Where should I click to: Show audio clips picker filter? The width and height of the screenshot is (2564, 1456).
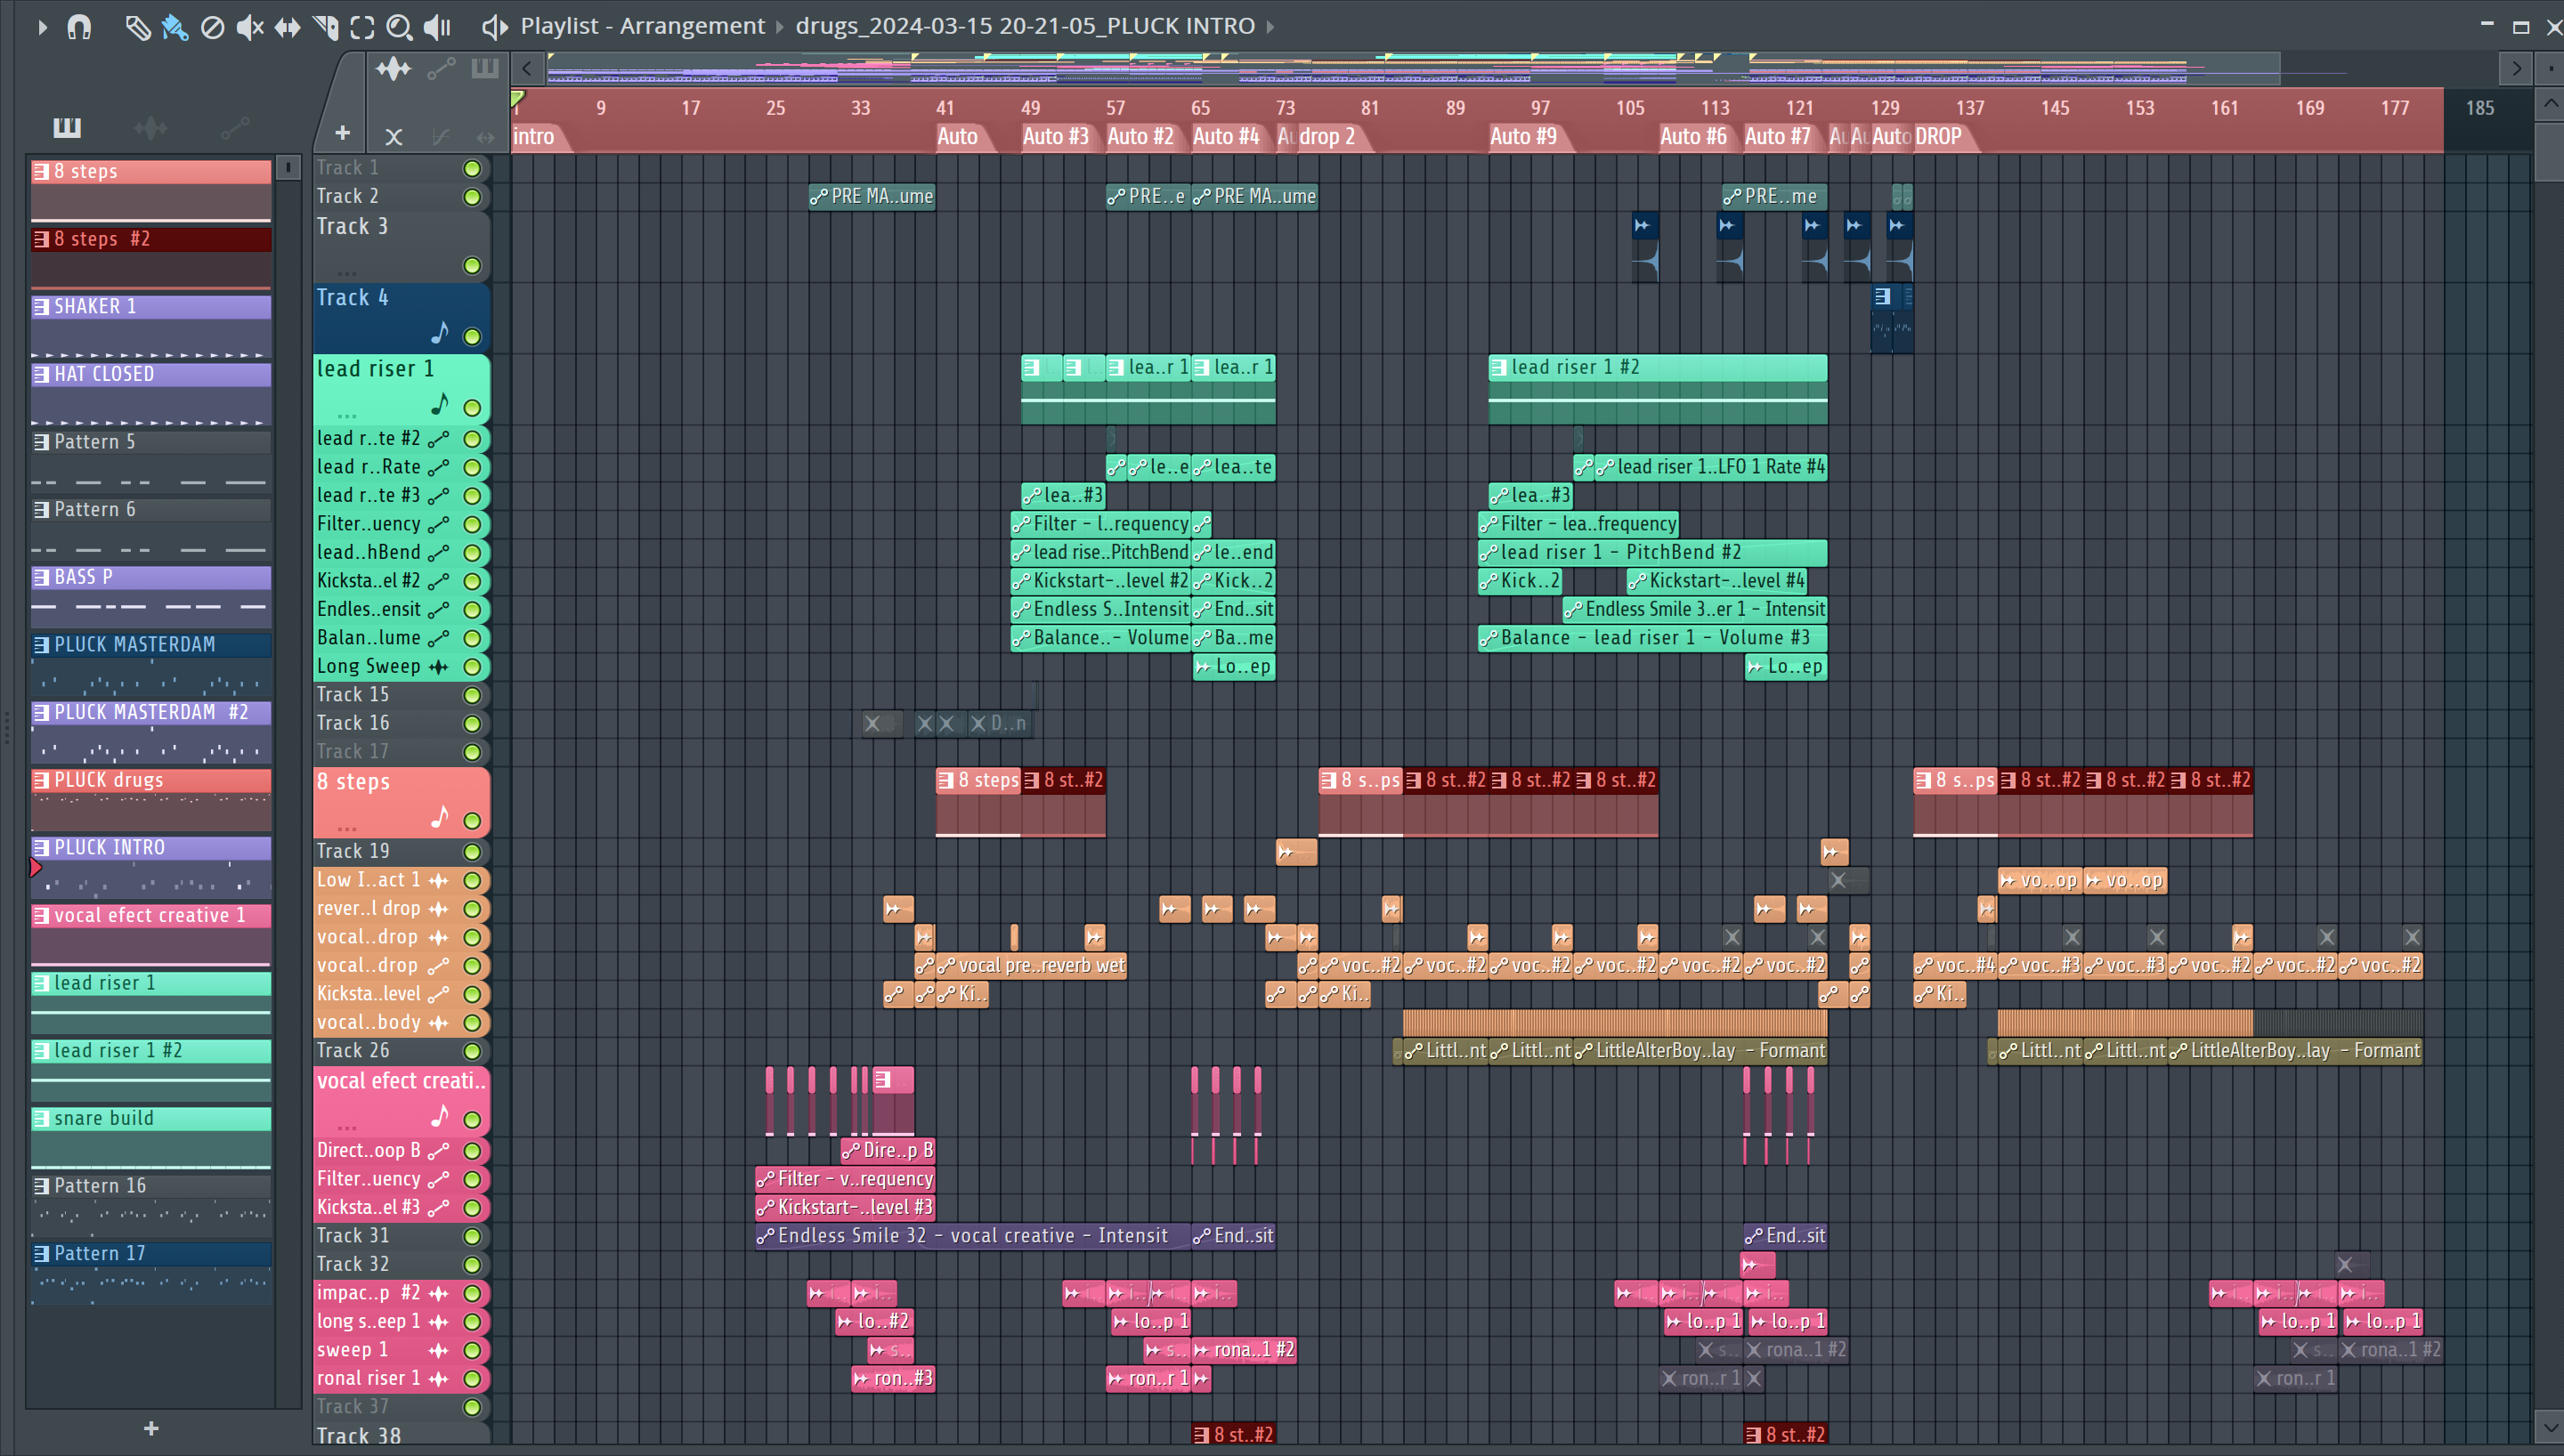click(150, 128)
